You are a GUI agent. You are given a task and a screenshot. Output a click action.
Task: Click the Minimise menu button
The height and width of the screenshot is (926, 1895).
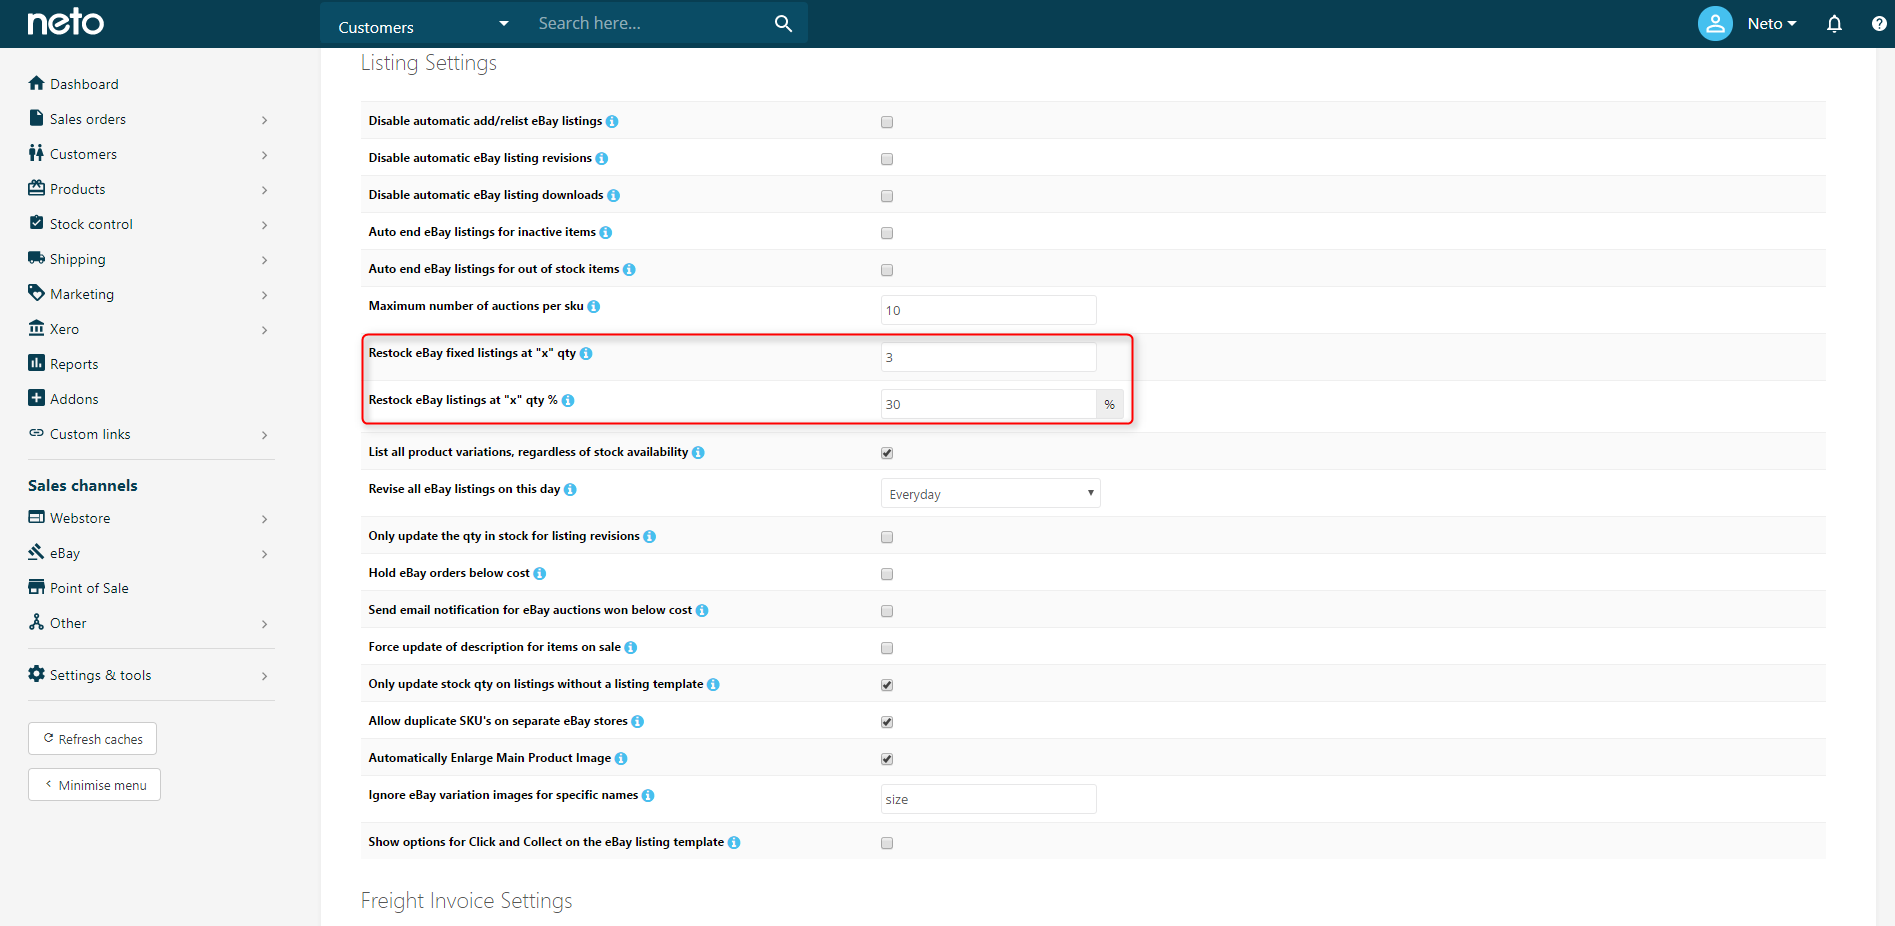[94, 785]
